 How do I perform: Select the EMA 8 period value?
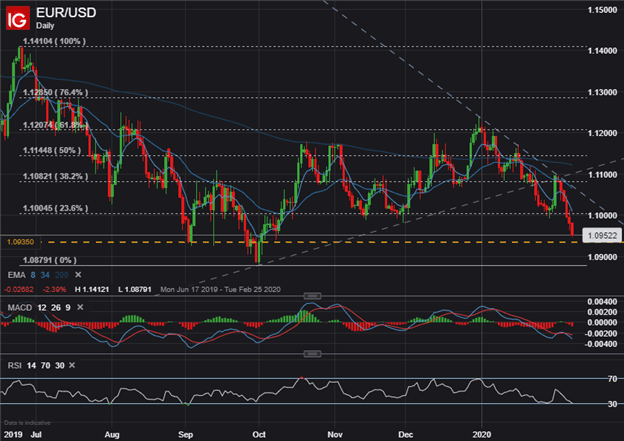pyautogui.click(x=33, y=275)
